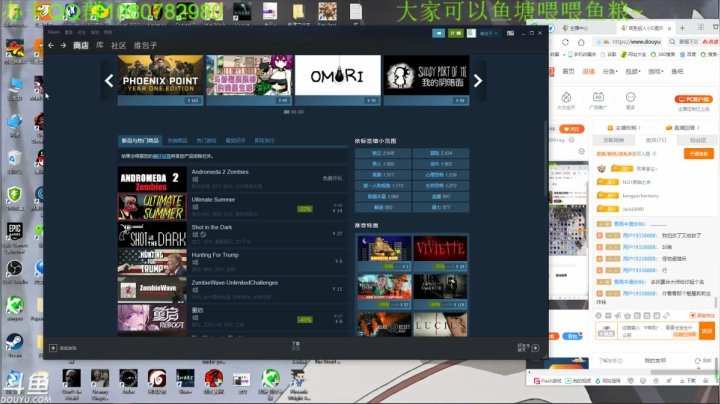Filter by tag button with count 2,648
The image size is (720, 404).
(383, 153)
